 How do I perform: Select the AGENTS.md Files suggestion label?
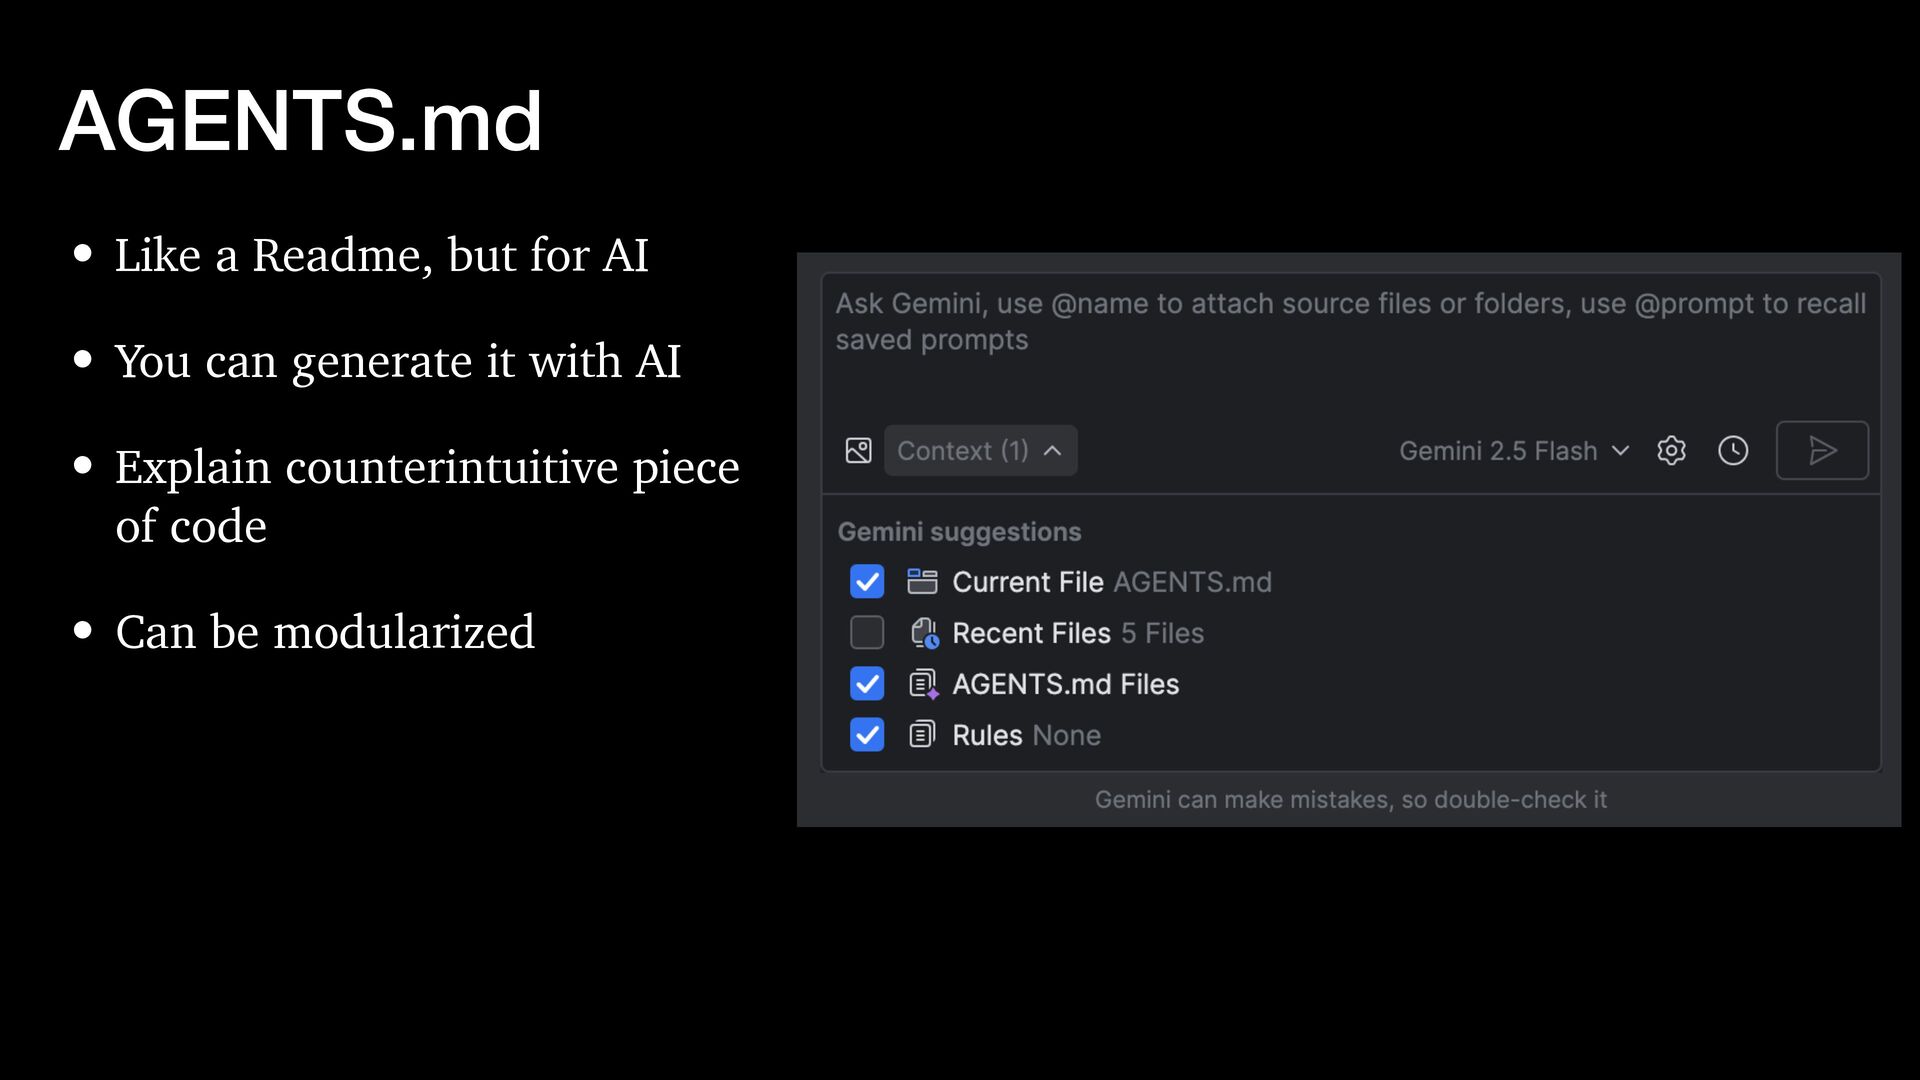click(1065, 684)
